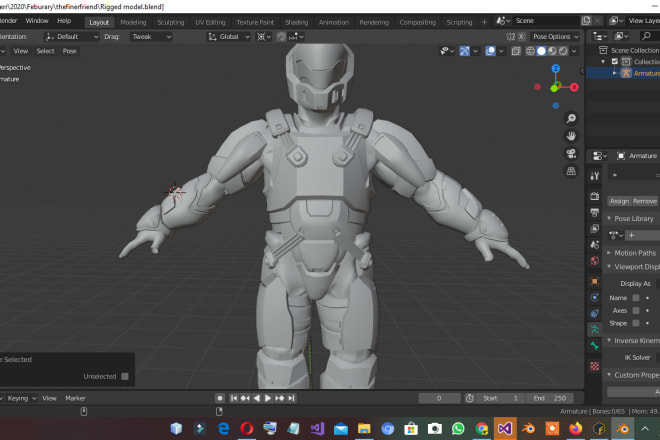
Task: Open the Scene properties tab
Action: pyautogui.click(x=594, y=245)
